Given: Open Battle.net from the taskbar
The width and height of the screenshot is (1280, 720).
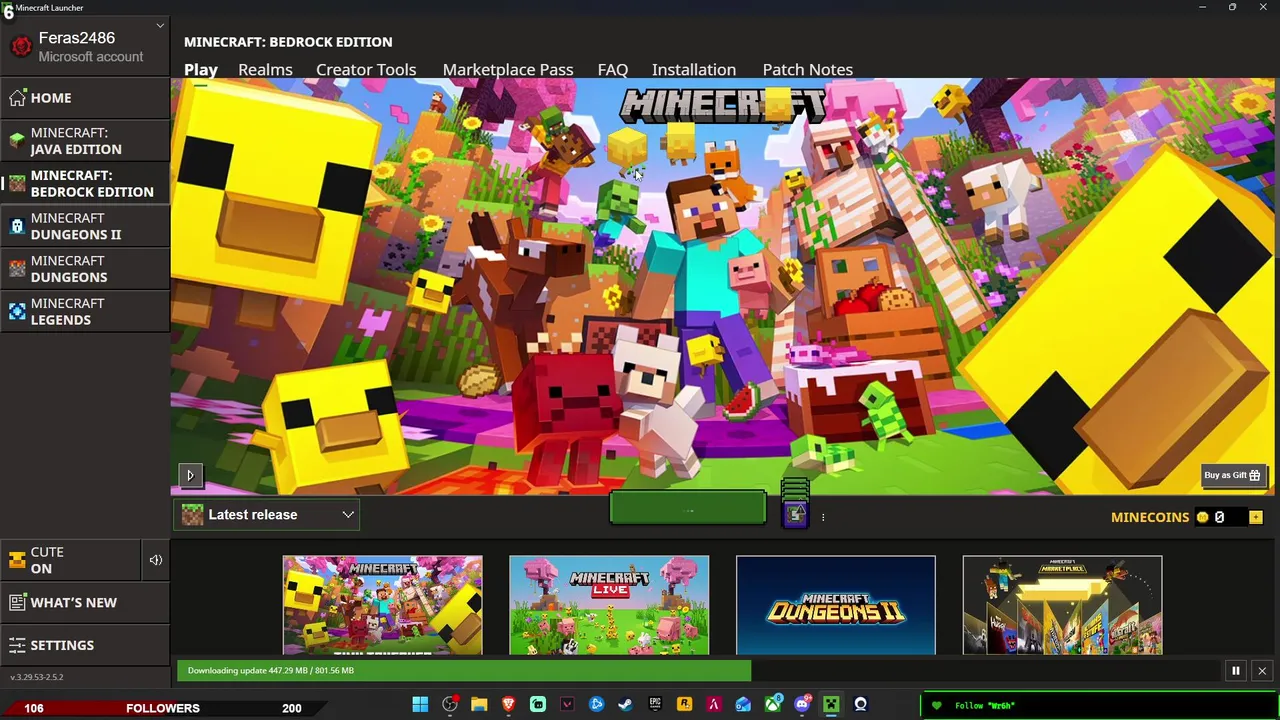Looking at the screenshot, I should click(x=596, y=705).
